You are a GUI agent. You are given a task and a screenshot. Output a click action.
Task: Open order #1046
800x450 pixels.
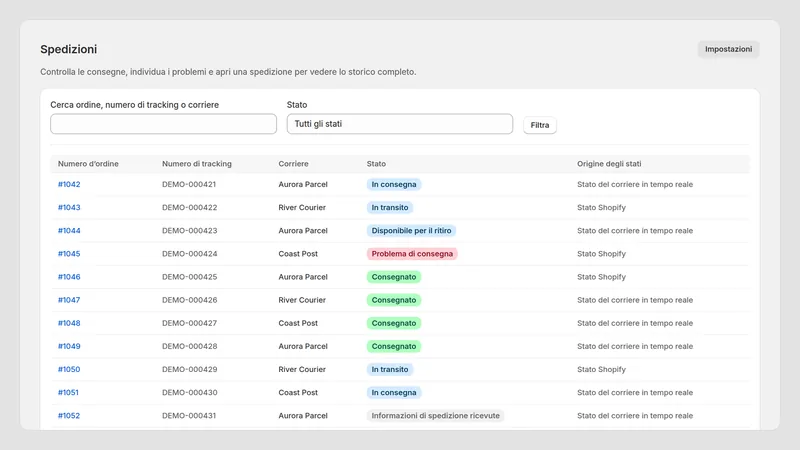coord(69,277)
